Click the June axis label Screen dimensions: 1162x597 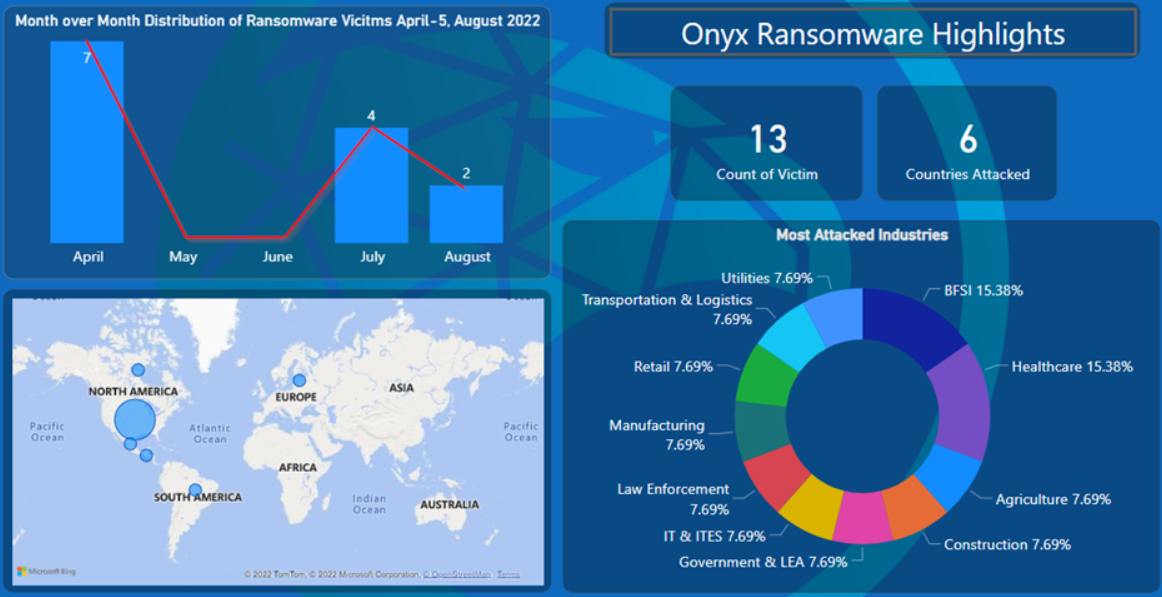click(277, 257)
